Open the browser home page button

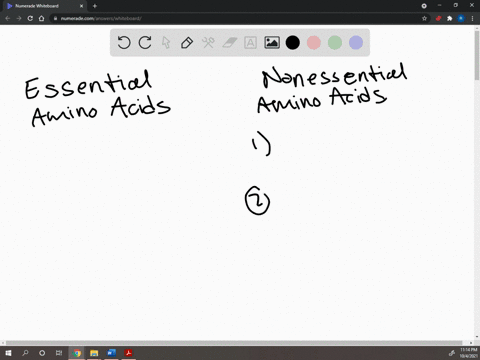[x=41, y=18]
